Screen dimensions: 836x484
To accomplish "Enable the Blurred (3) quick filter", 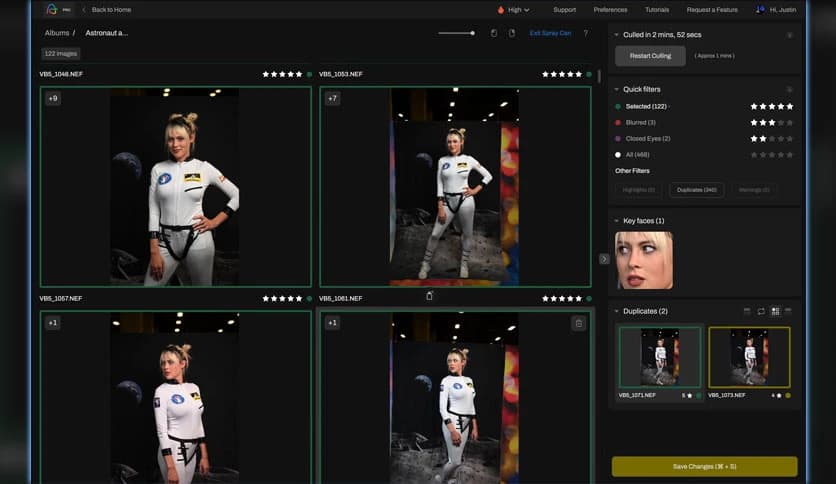I will point(641,122).
